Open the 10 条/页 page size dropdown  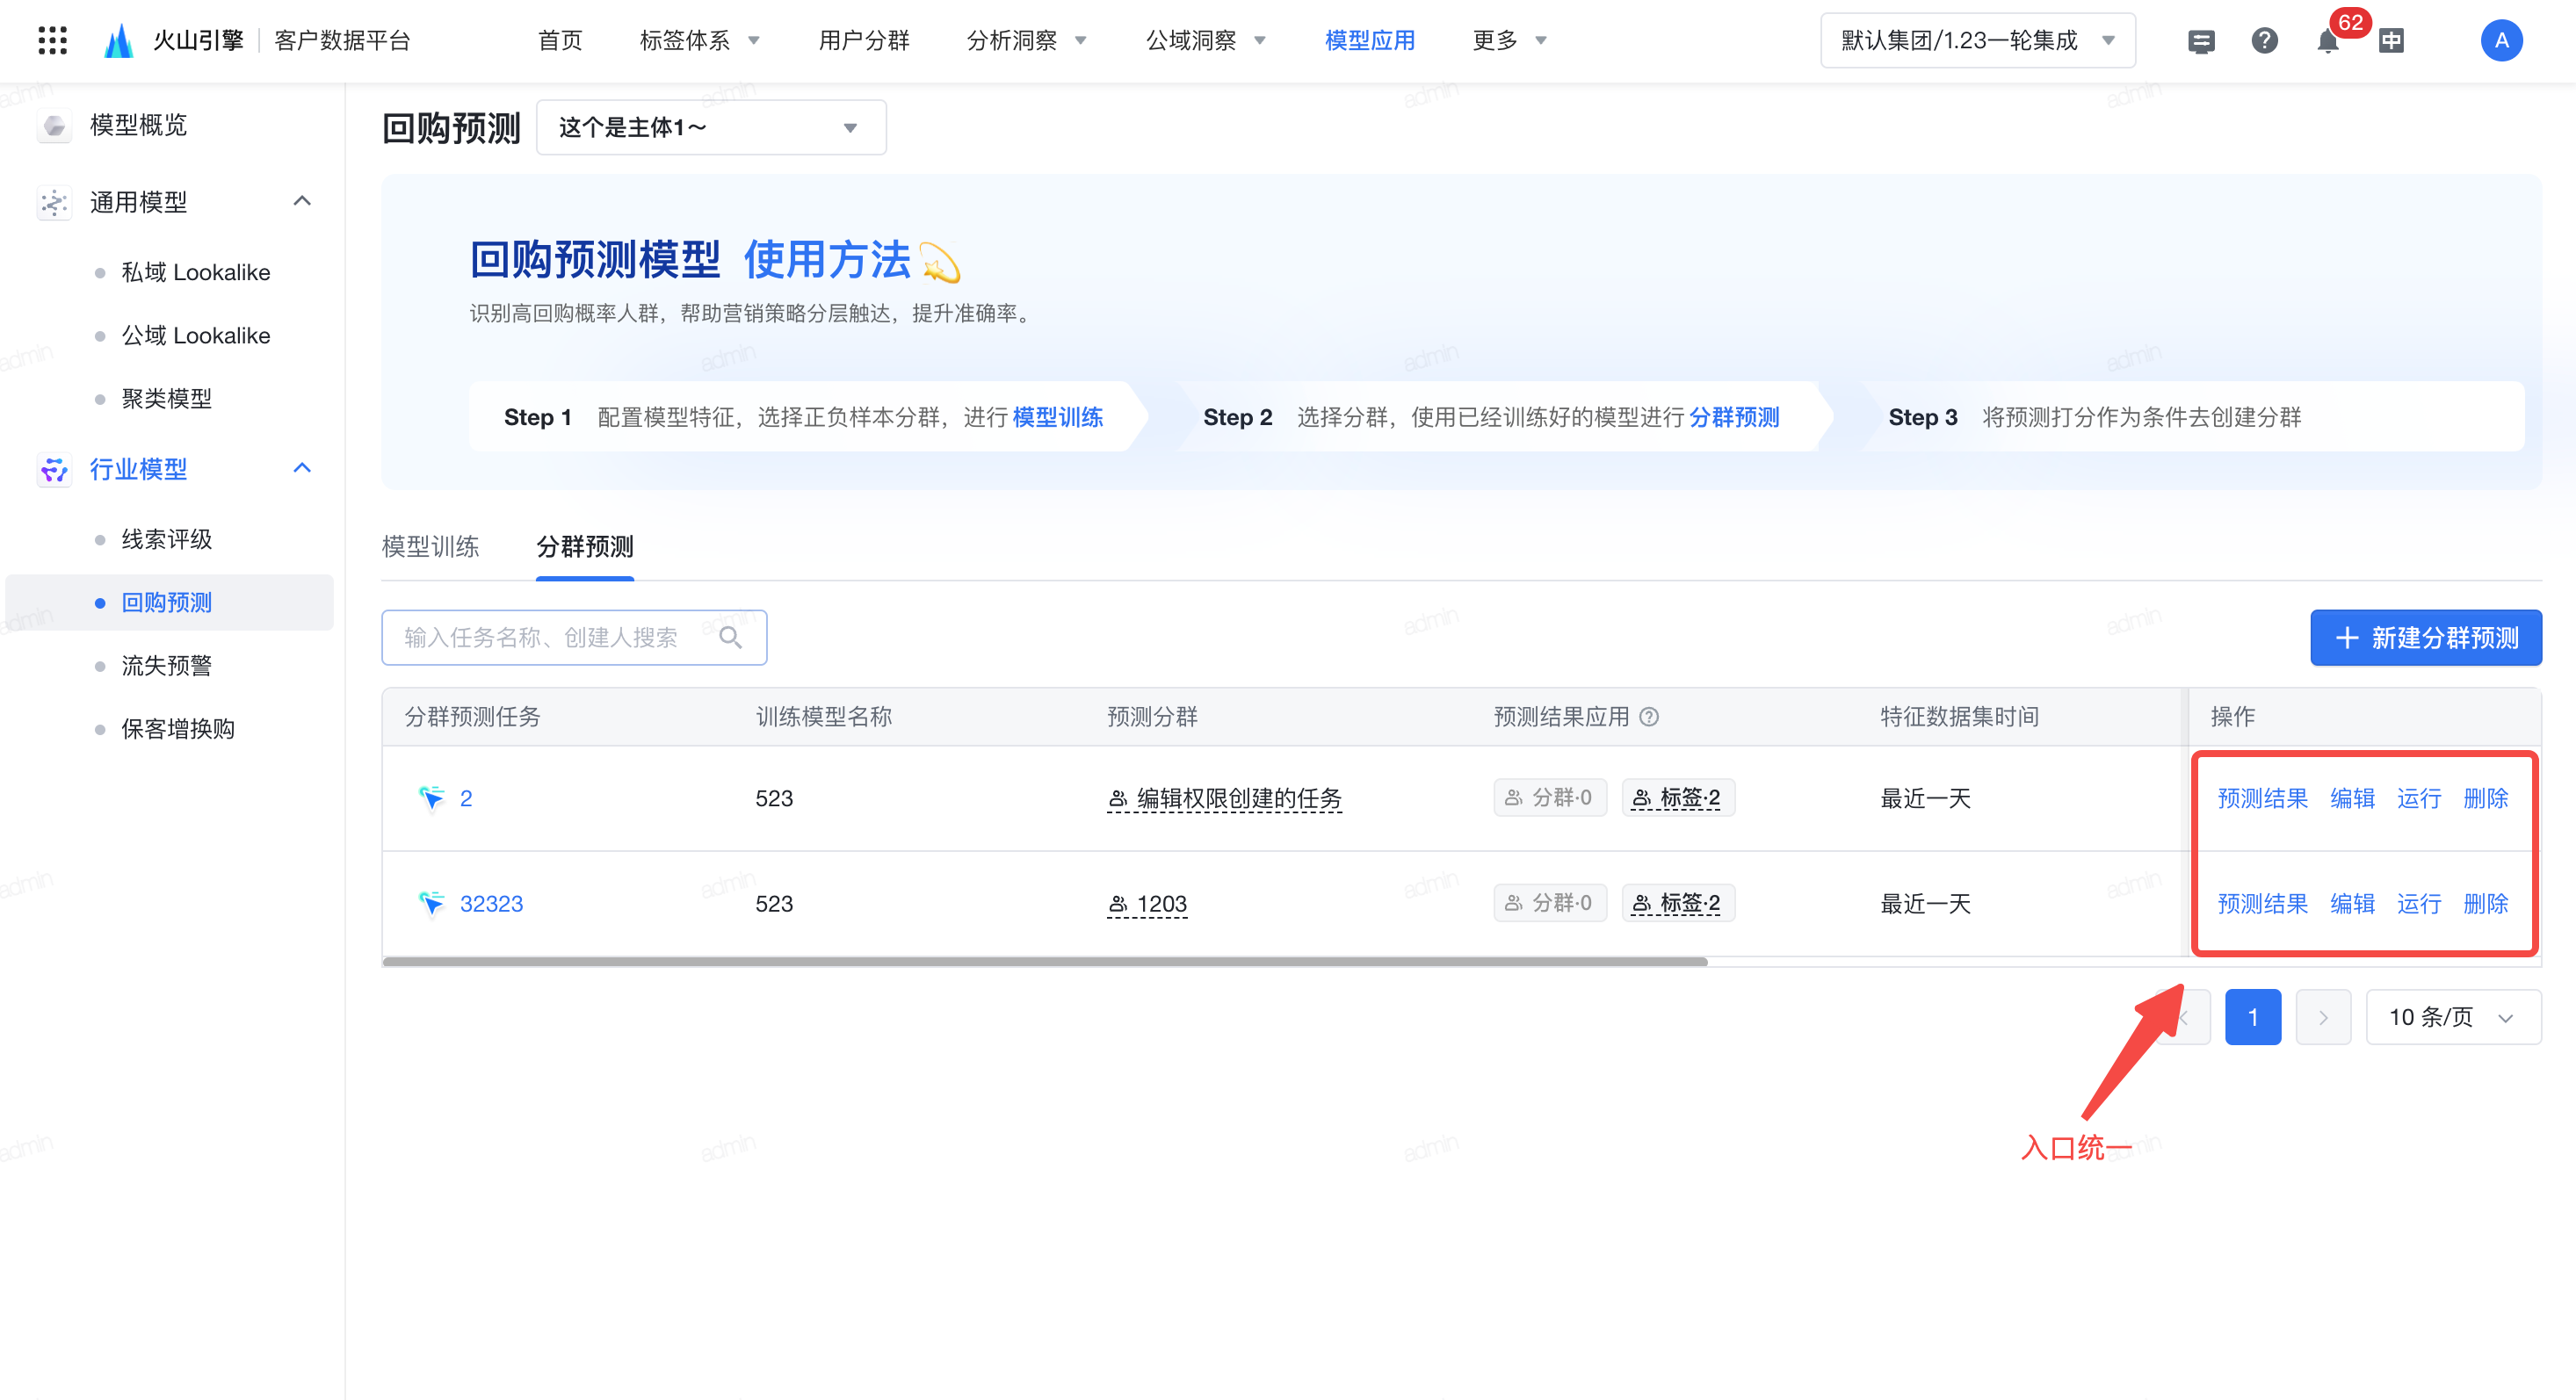2453,1017
